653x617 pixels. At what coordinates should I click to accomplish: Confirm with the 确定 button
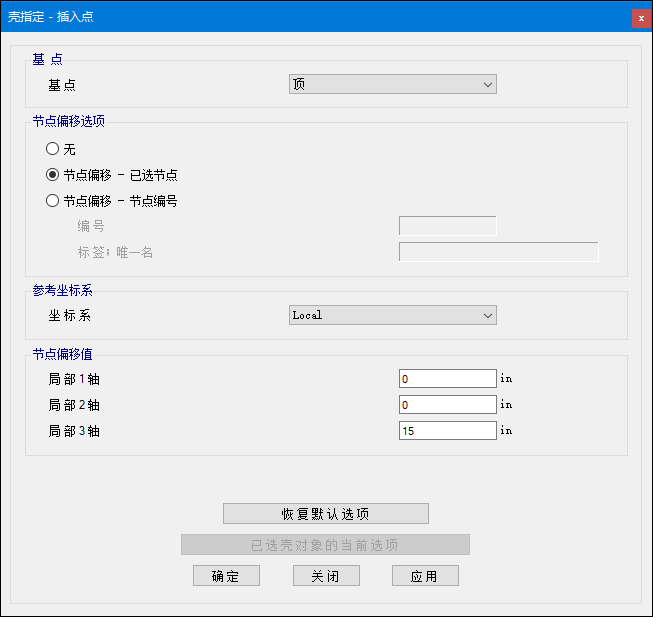pos(226,576)
